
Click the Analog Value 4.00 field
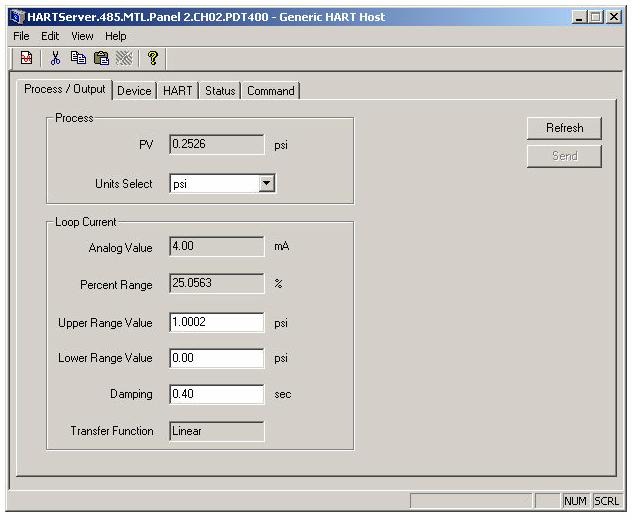tap(217, 246)
